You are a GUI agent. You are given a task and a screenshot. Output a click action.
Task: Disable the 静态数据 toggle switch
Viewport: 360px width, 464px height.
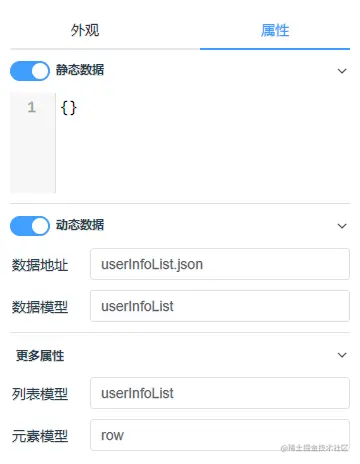[30, 71]
